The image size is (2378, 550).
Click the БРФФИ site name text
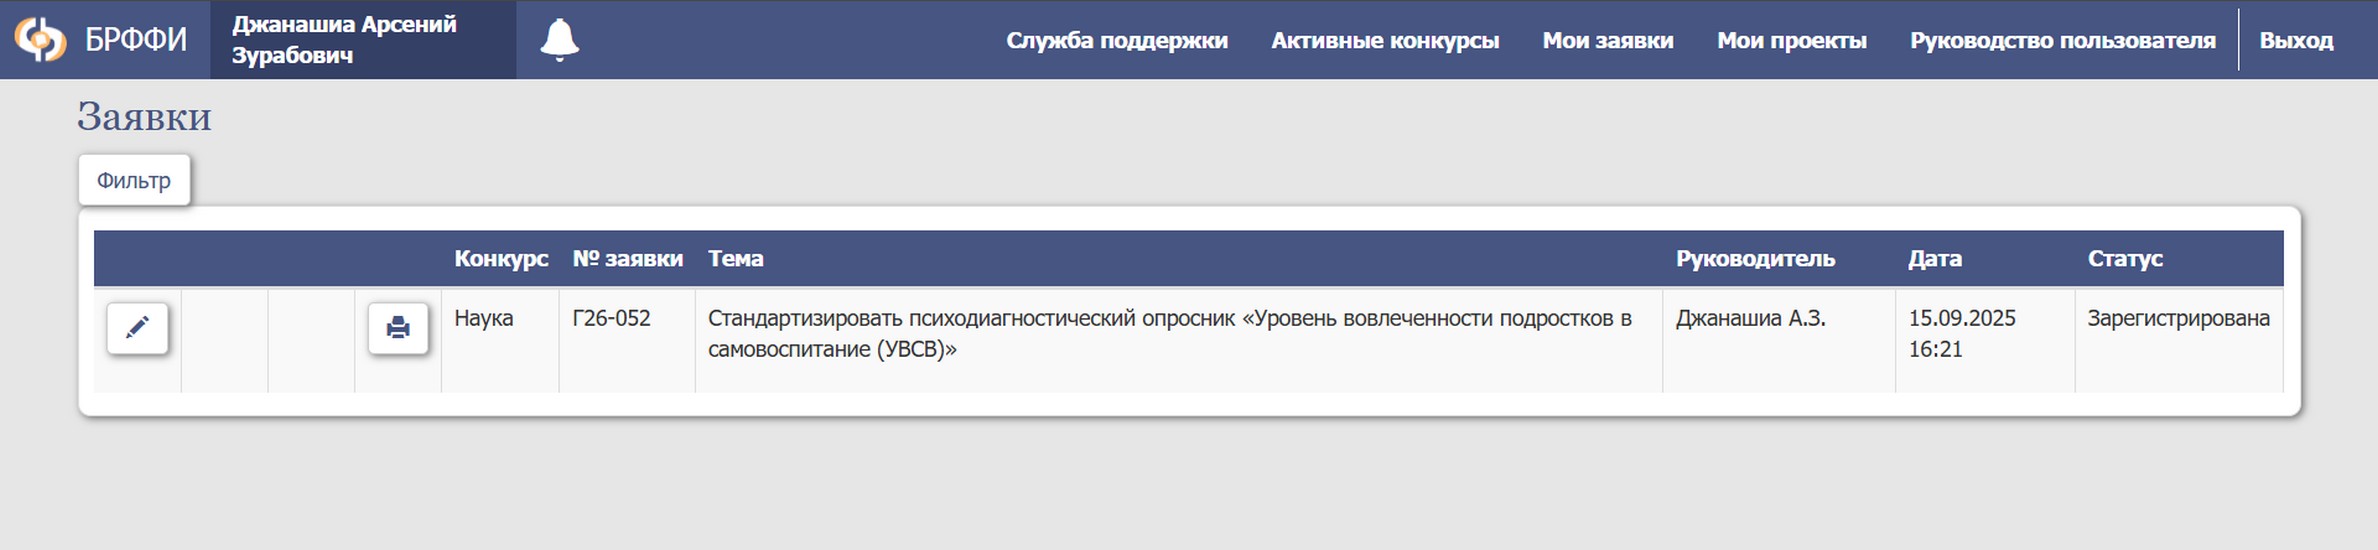[136, 40]
